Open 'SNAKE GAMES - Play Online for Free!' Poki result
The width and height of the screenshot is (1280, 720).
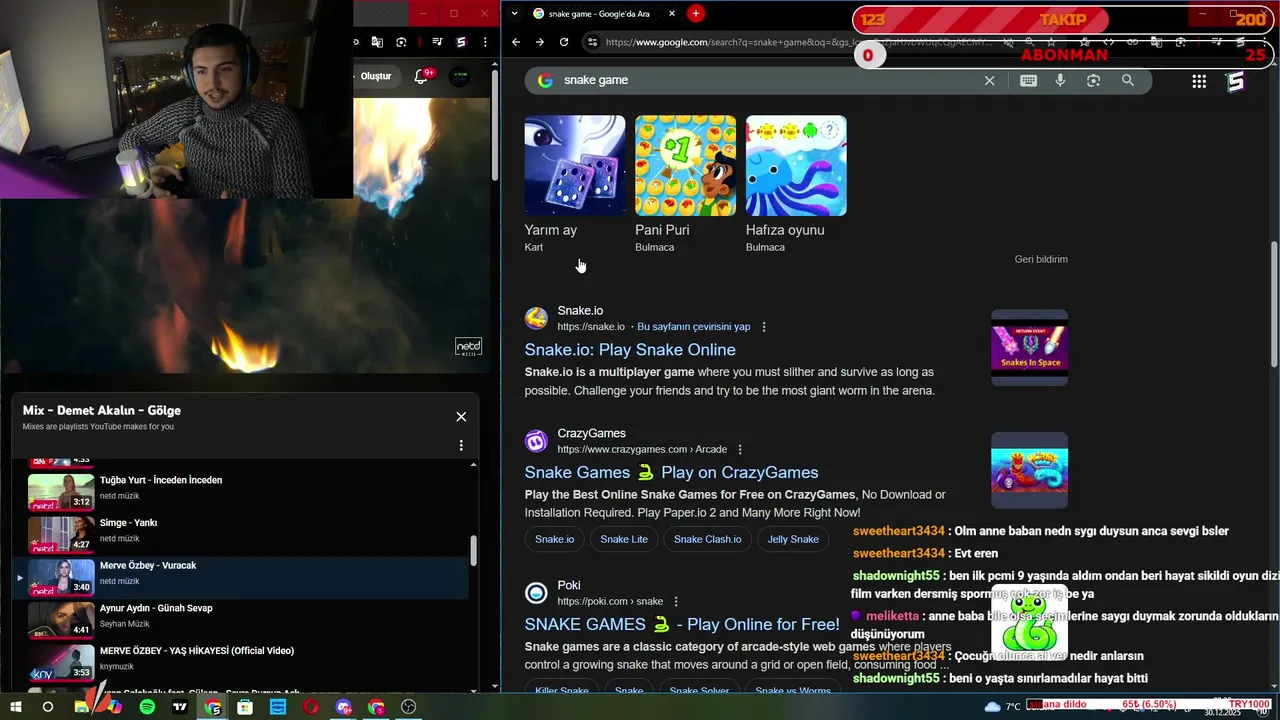(x=682, y=624)
